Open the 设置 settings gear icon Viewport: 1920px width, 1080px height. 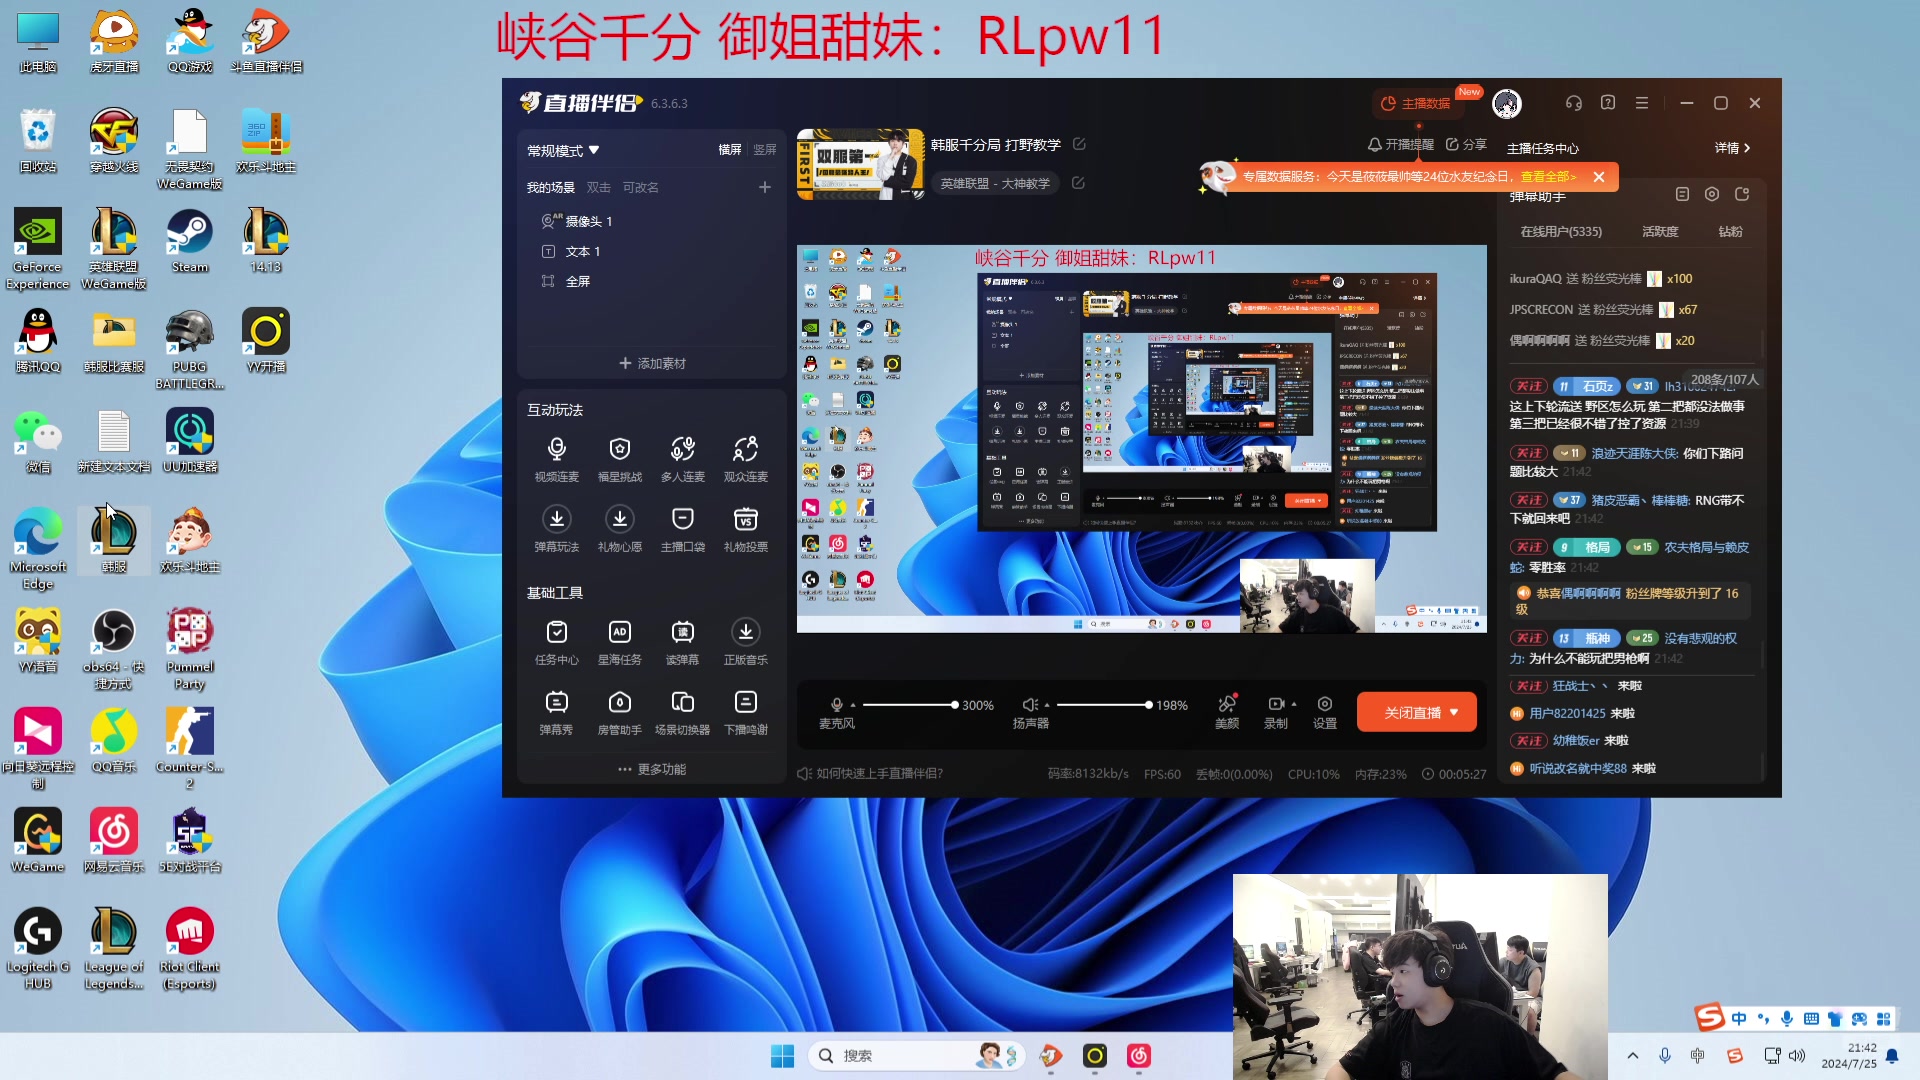point(1324,704)
